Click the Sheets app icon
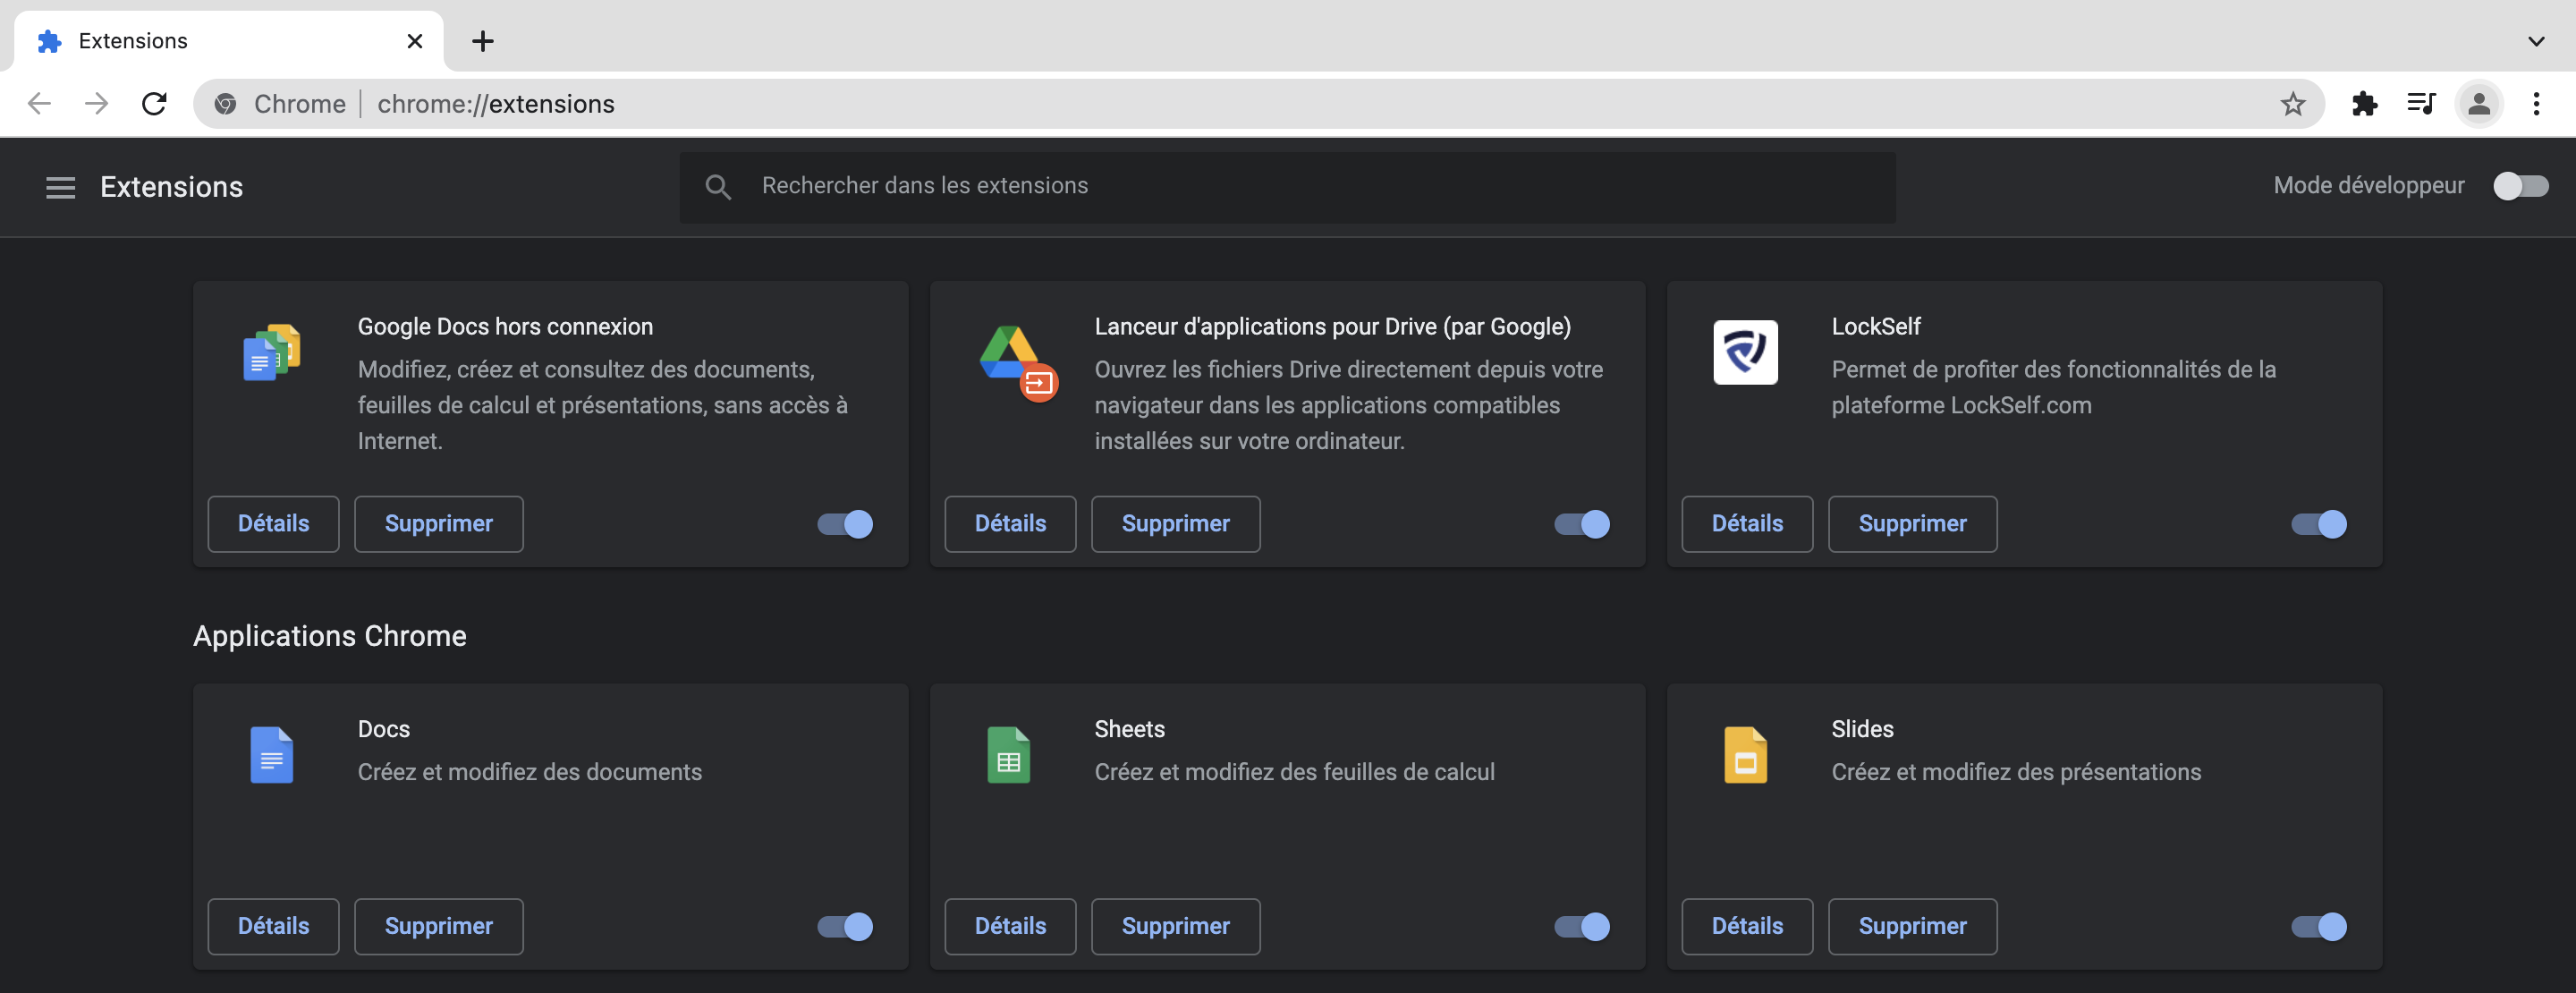The width and height of the screenshot is (2576, 993). [1008, 754]
